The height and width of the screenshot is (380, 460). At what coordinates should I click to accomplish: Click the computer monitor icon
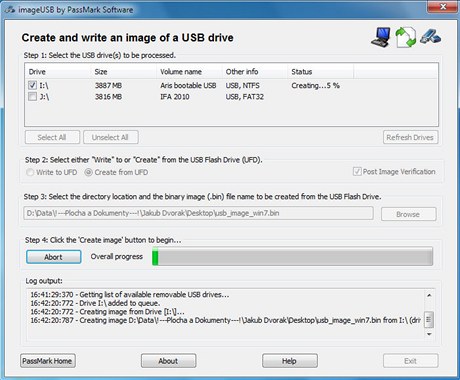tap(381, 37)
